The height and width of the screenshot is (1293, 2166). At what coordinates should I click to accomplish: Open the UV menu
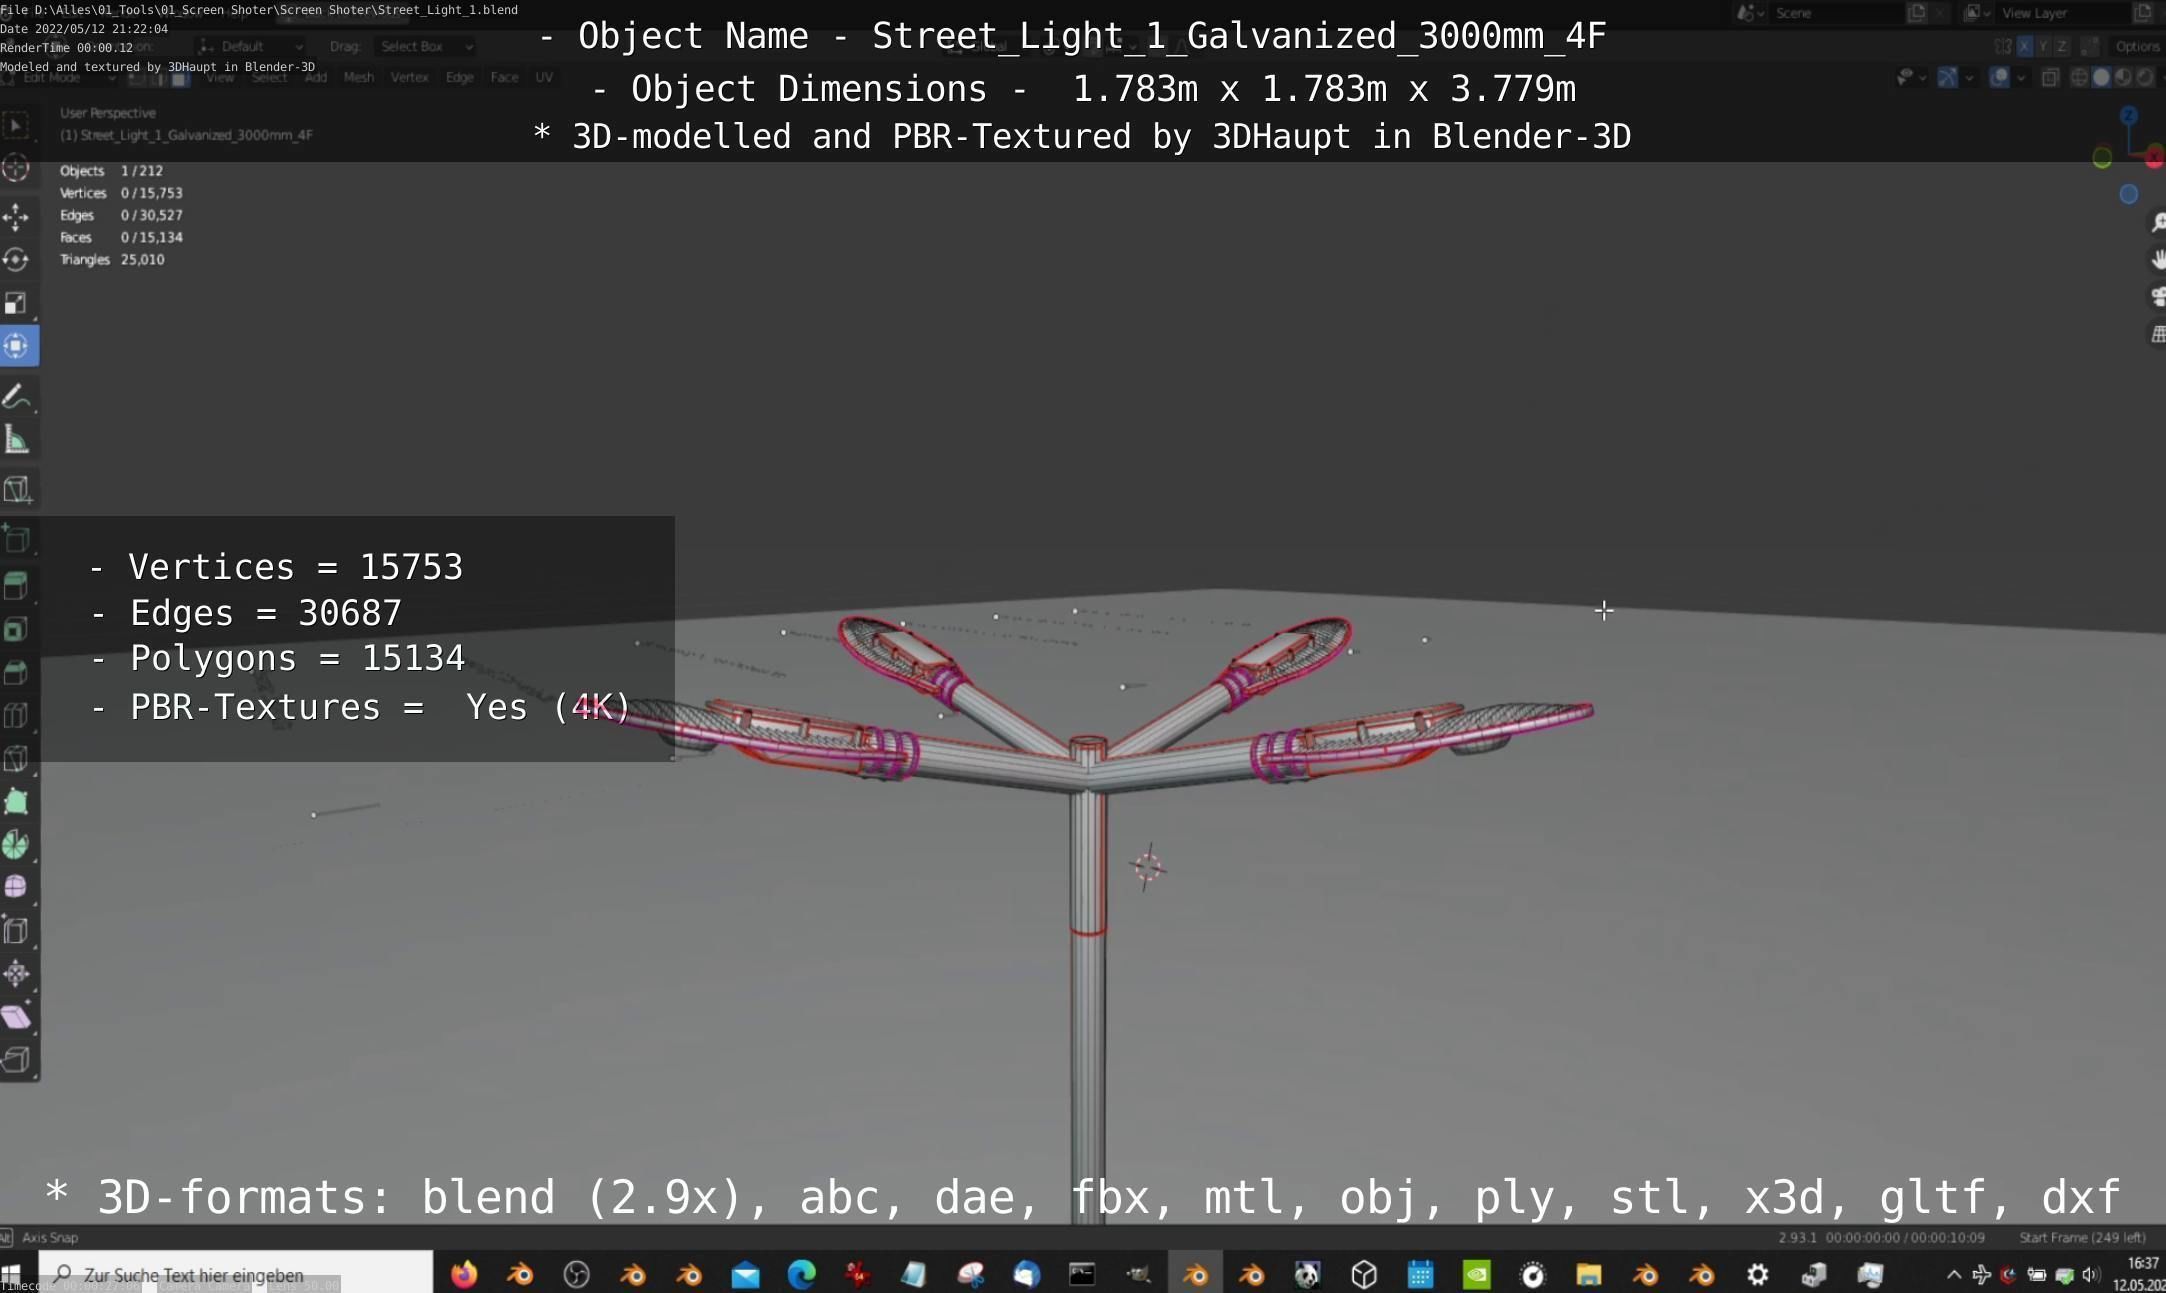tap(544, 77)
